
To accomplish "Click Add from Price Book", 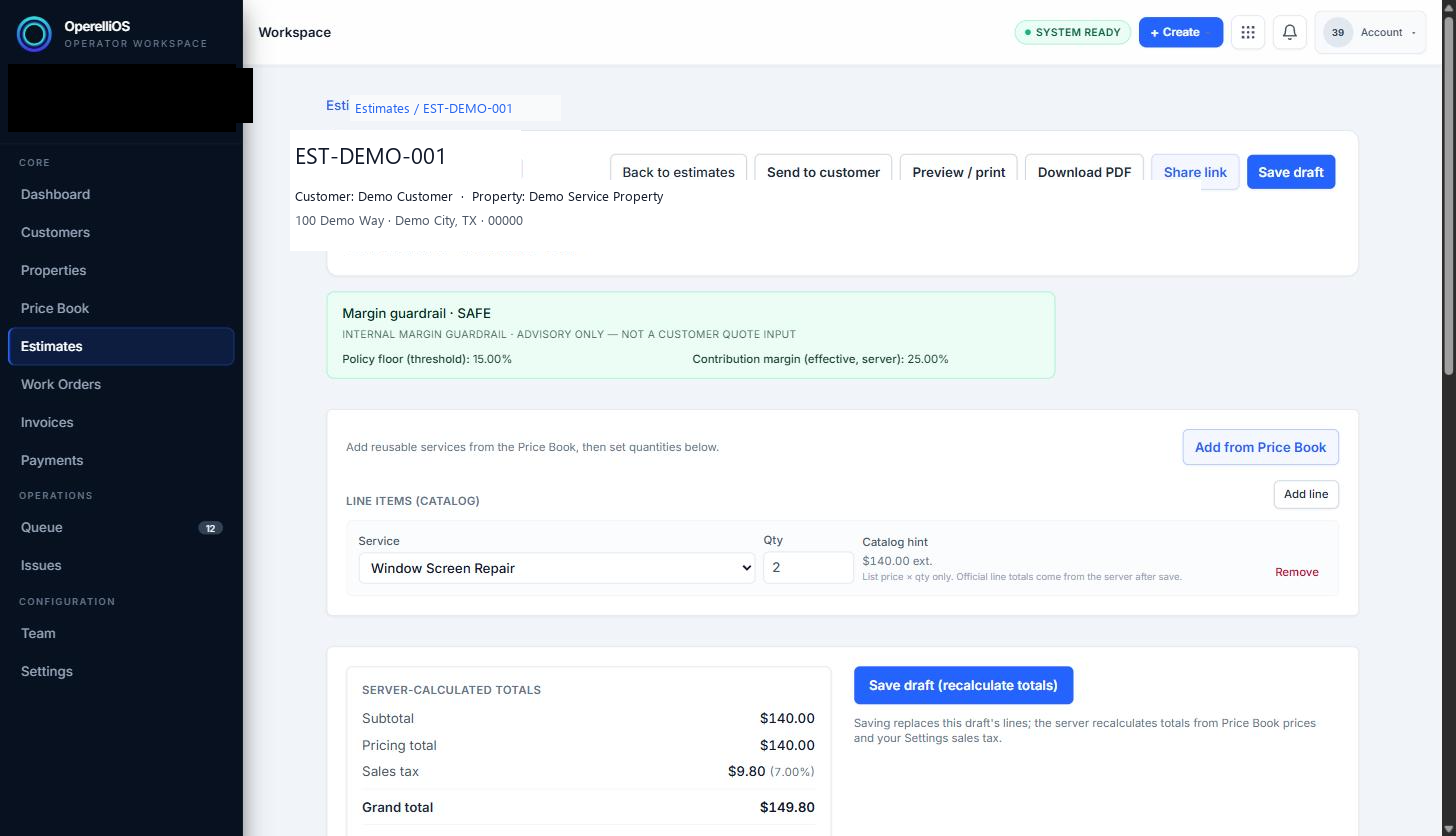I will (x=1260, y=447).
